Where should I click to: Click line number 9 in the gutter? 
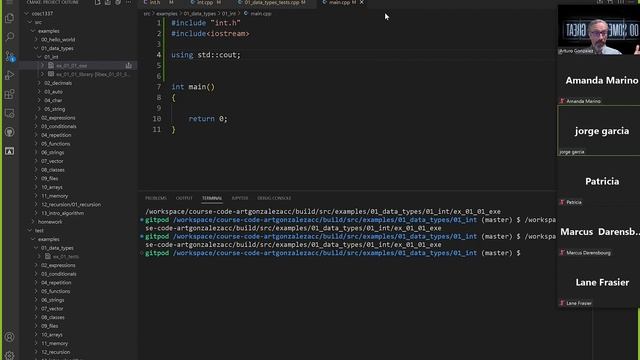tap(159, 108)
